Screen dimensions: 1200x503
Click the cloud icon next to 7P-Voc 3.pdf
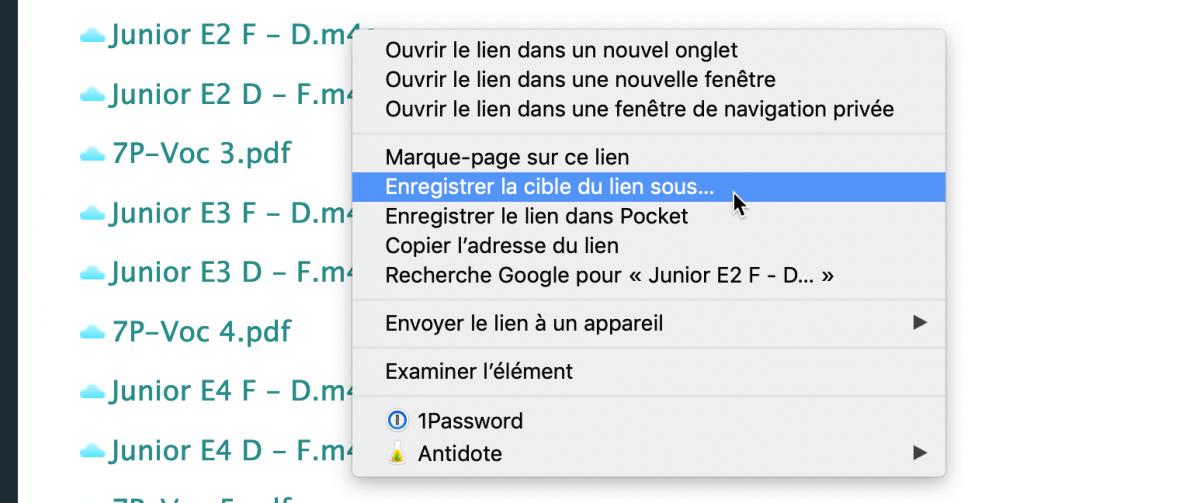coord(93,154)
